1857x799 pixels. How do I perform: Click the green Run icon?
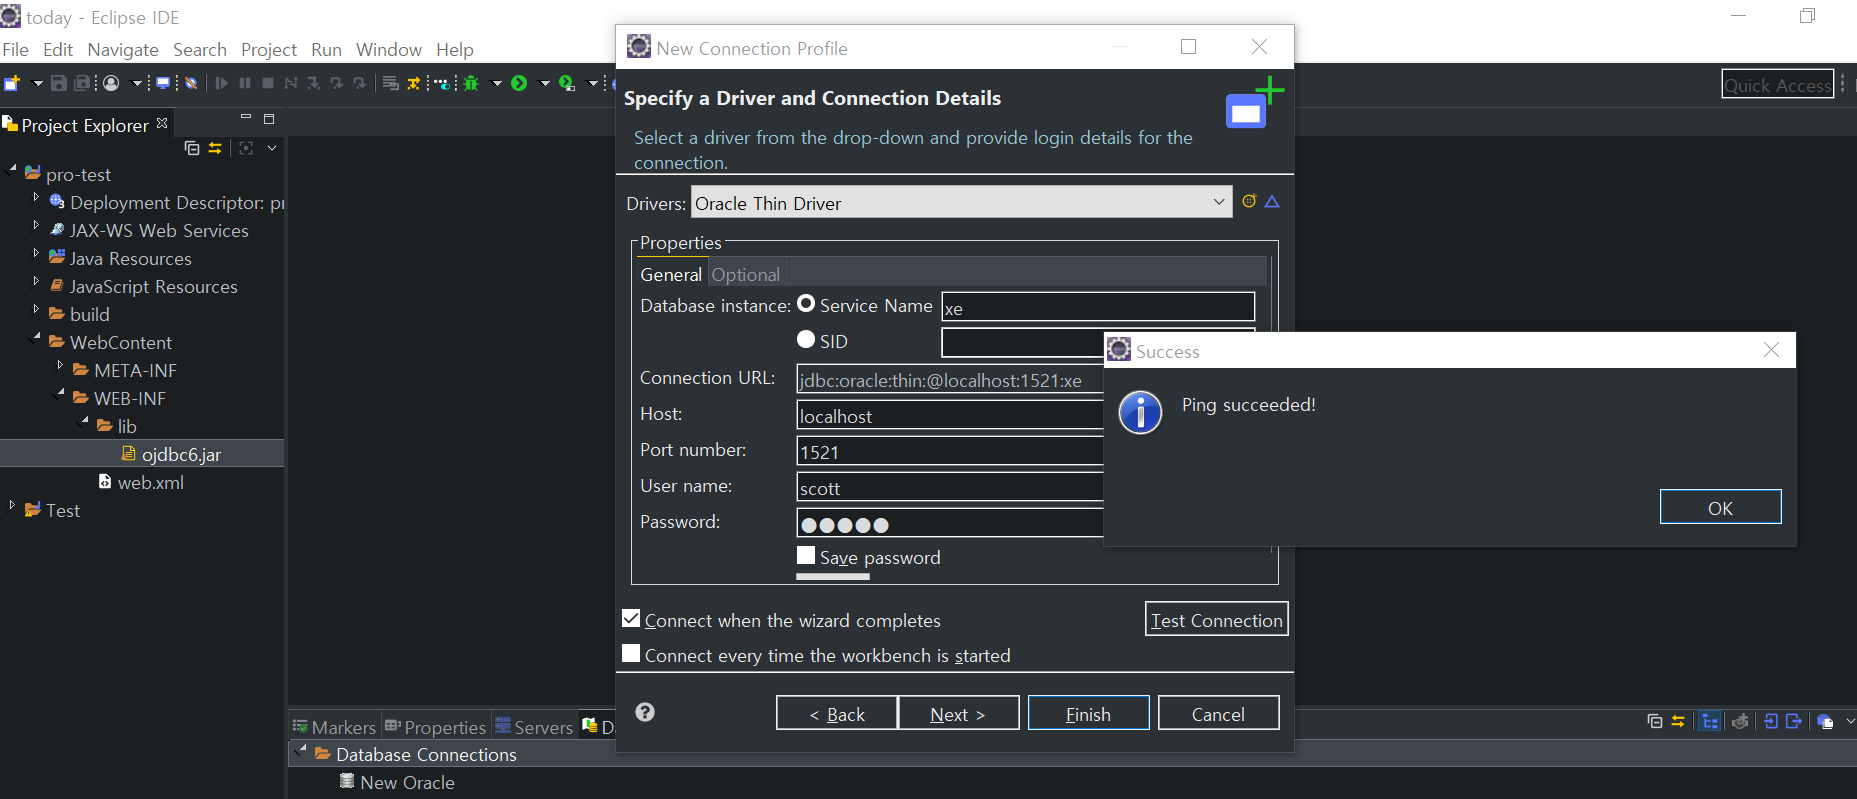(519, 84)
